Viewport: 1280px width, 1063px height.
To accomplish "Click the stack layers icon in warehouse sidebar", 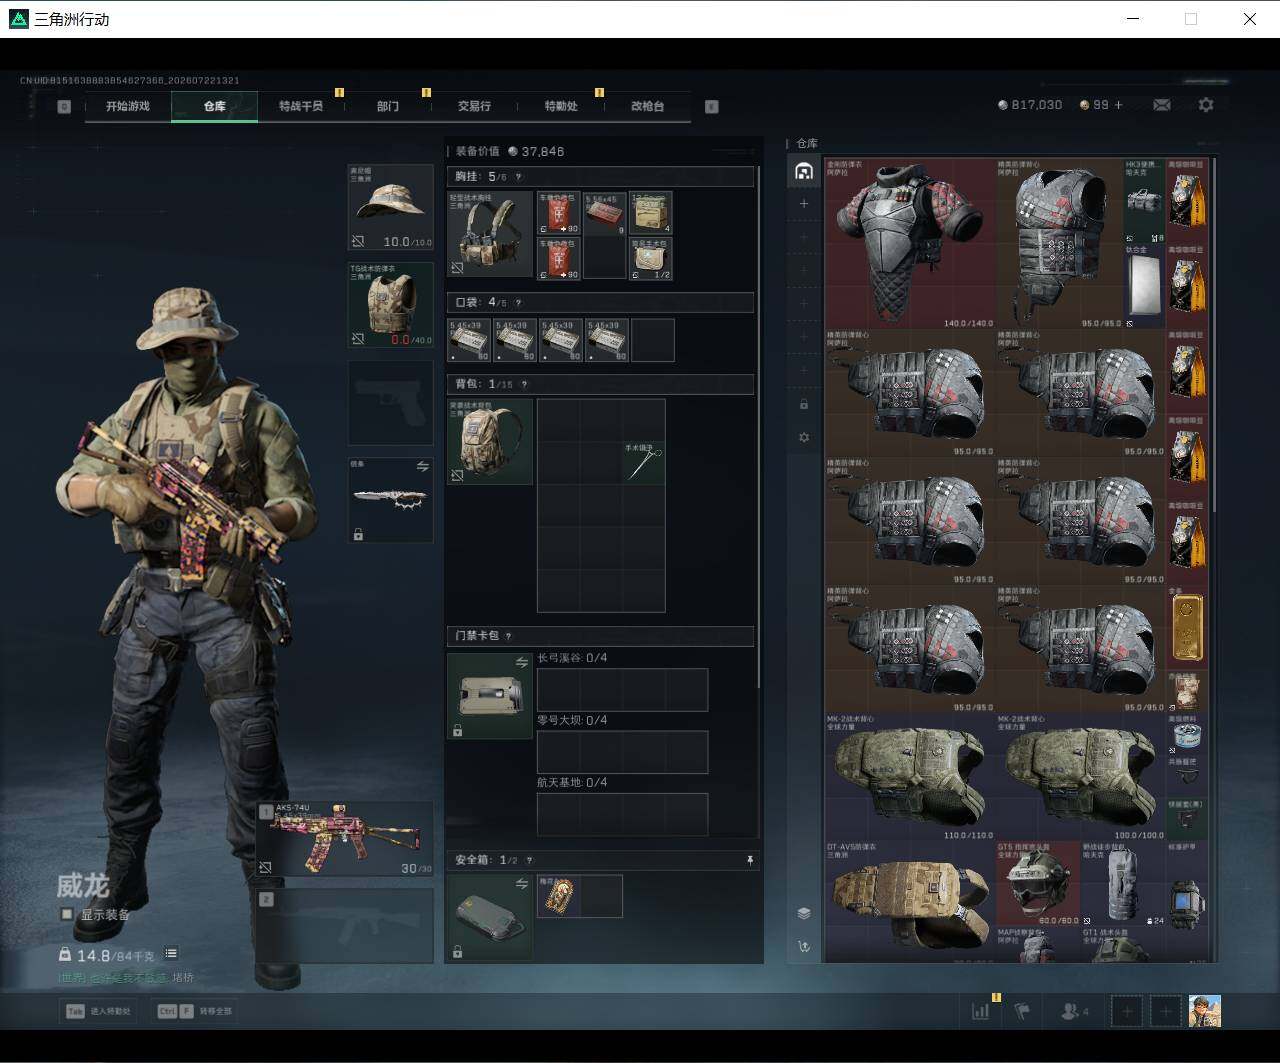I will click(804, 913).
